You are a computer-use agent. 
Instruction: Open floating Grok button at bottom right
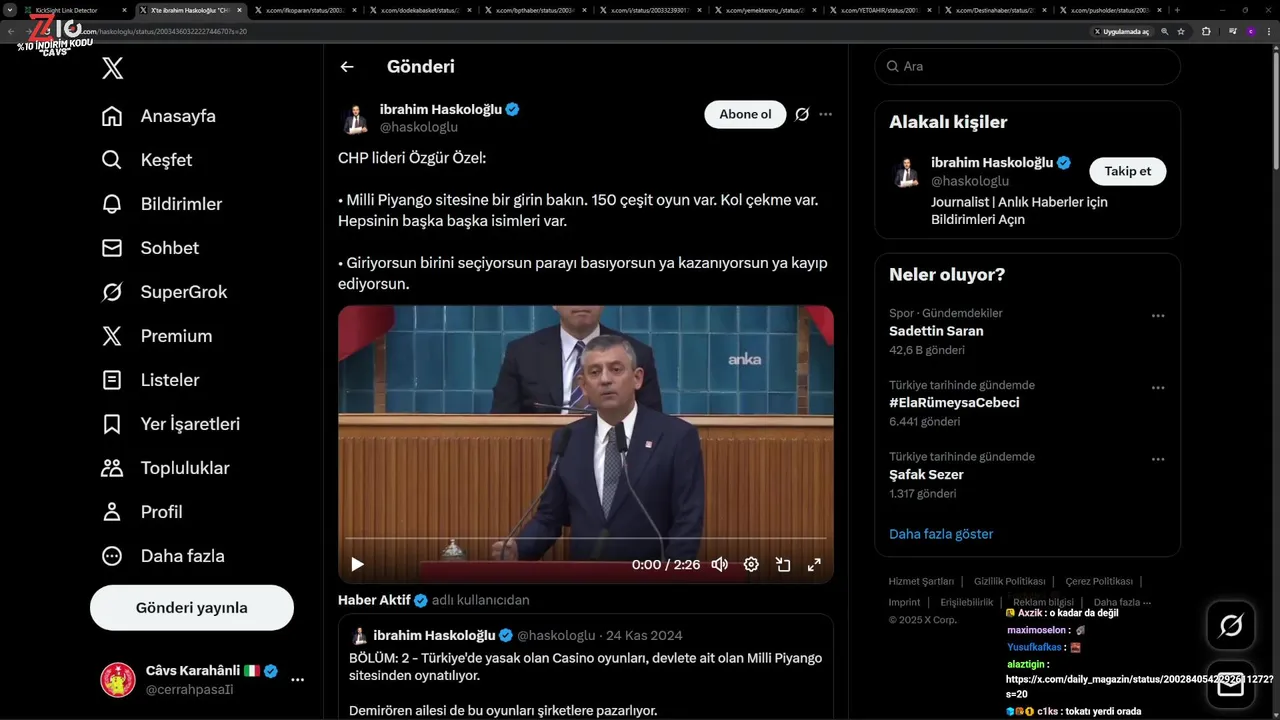(1231, 626)
